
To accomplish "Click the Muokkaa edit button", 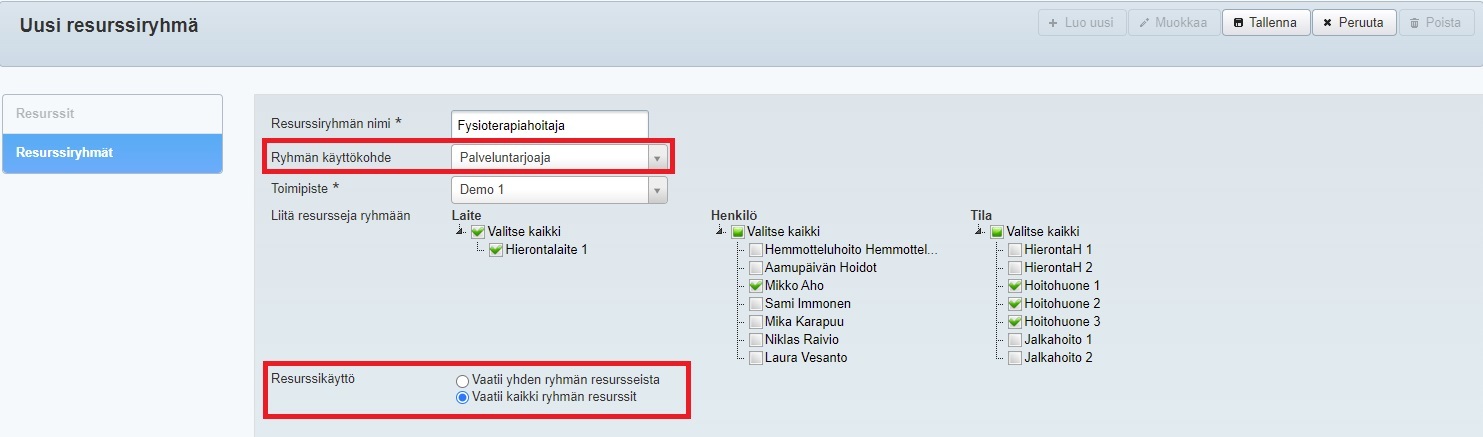I will 1172,23.
